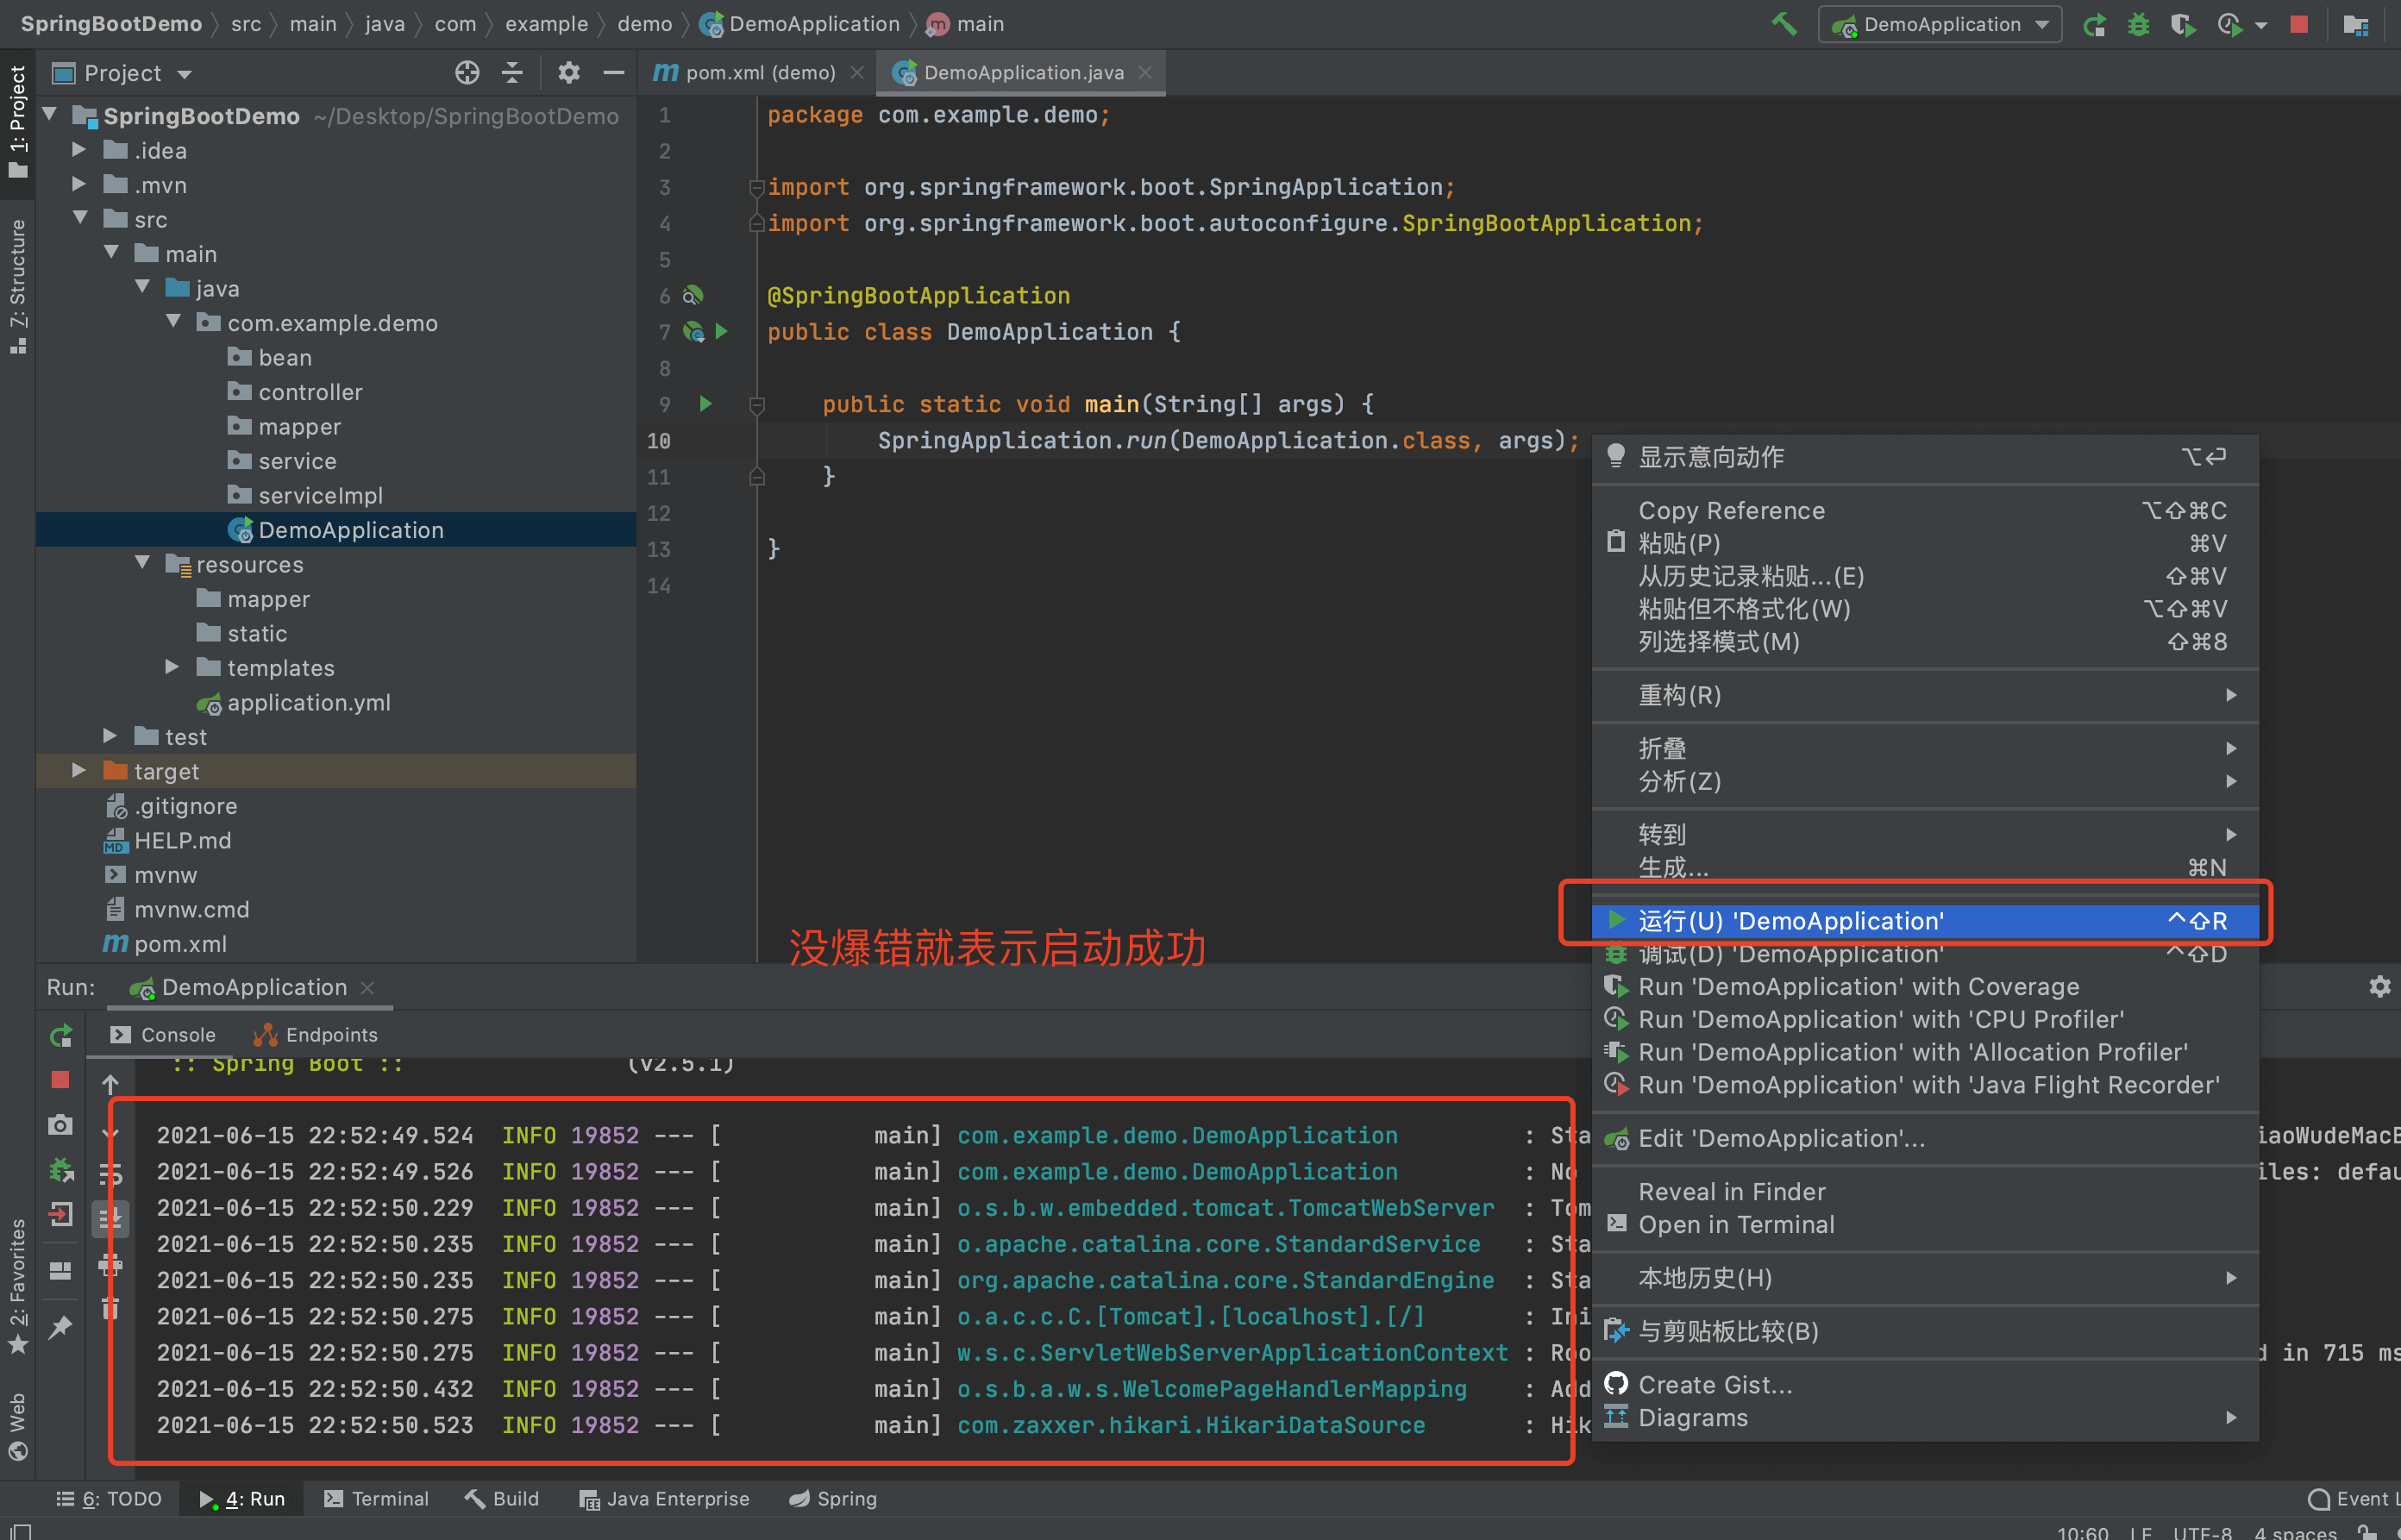Select Copy Reference in context menu
Viewport: 2401px width, 1540px height.
click(1925, 510)
